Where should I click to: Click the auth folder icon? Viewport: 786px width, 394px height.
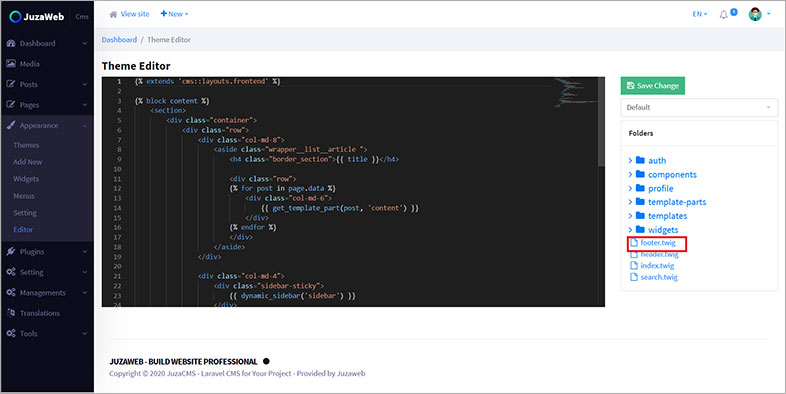click(640, 160)
